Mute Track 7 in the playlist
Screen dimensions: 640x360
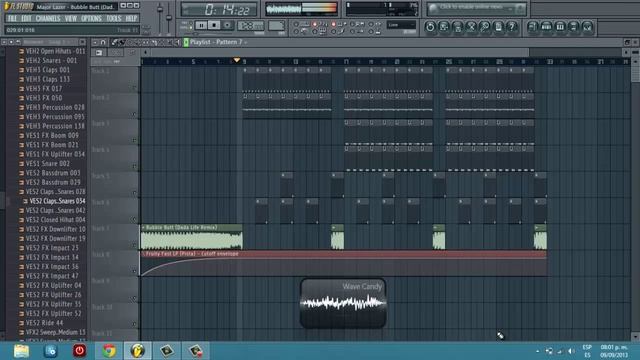pos(134,245)
